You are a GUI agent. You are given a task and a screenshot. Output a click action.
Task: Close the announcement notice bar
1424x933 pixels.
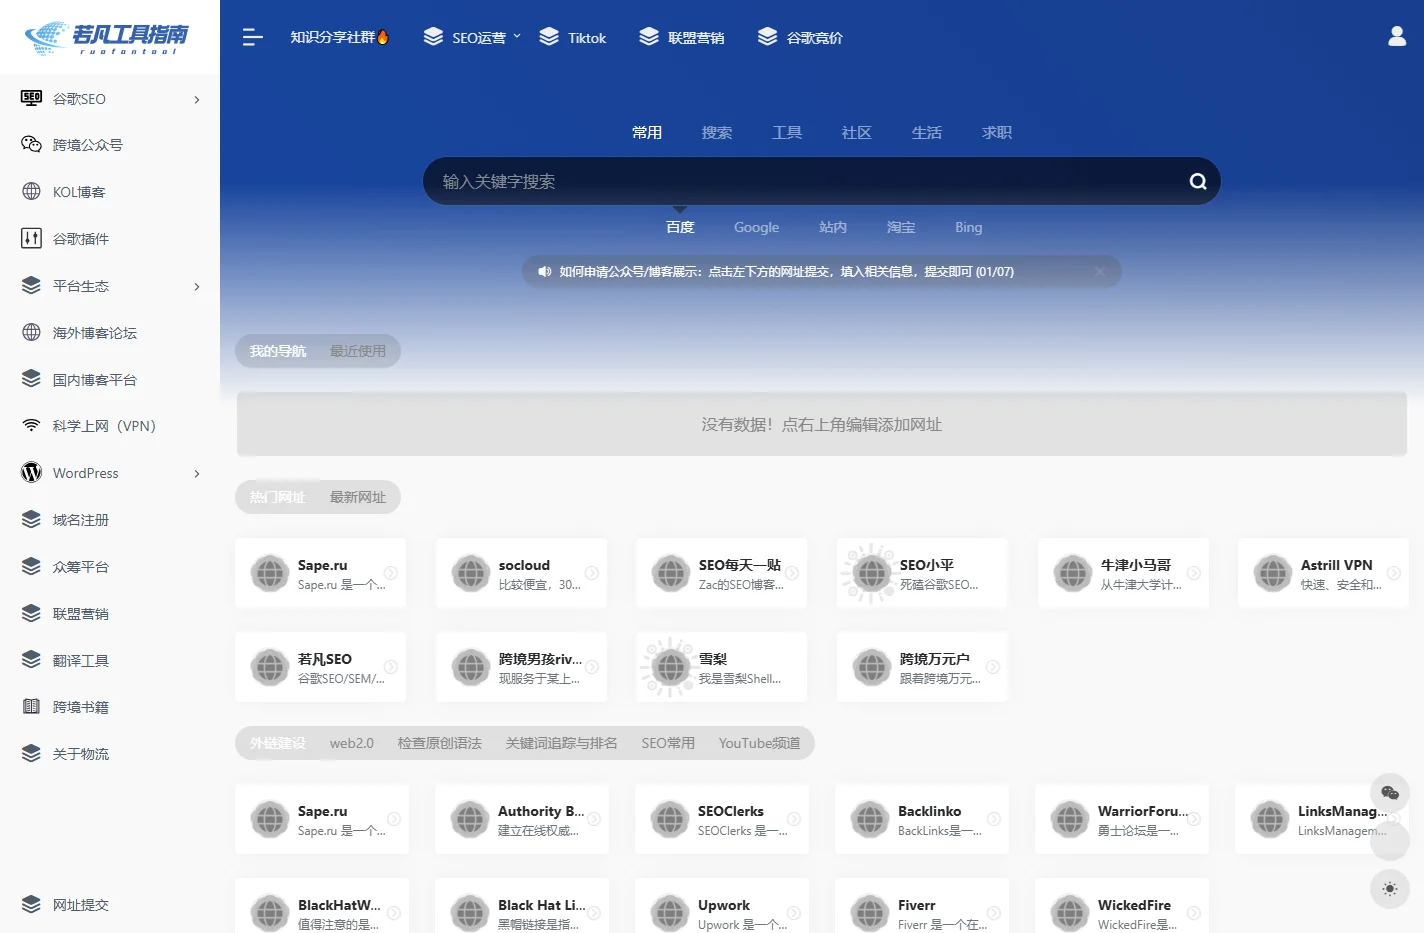1100,271
